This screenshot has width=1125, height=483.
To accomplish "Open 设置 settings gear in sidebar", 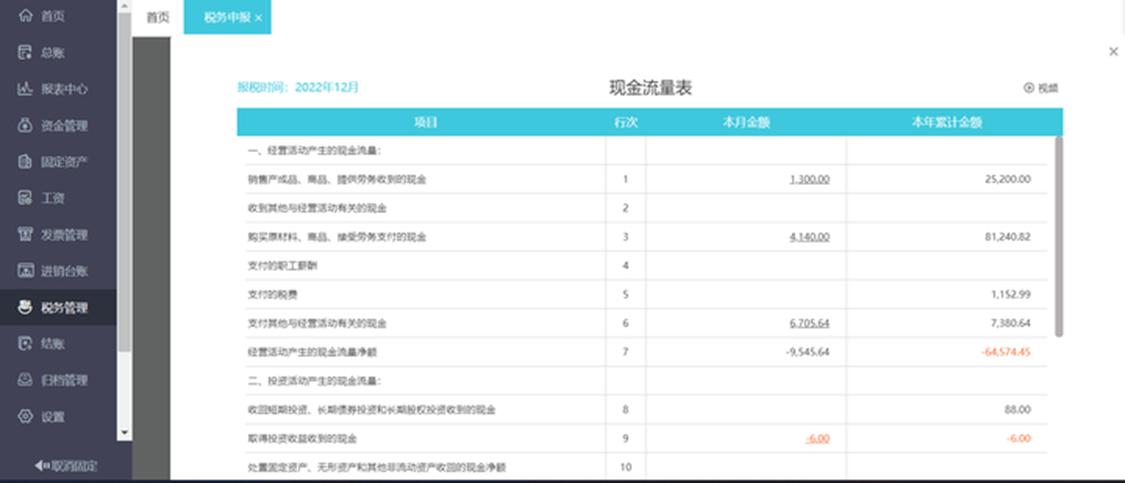I will (x=25, y=416).
